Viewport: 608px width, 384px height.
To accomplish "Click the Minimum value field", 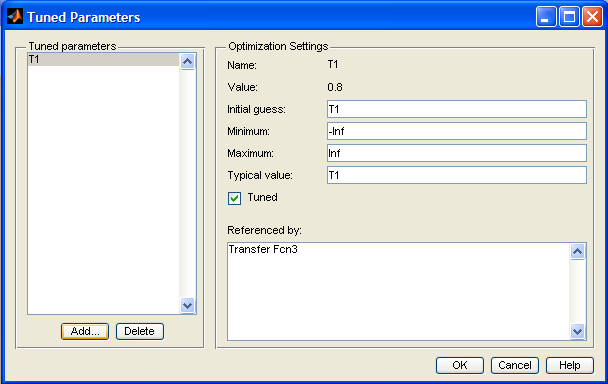I will (457, 131).
